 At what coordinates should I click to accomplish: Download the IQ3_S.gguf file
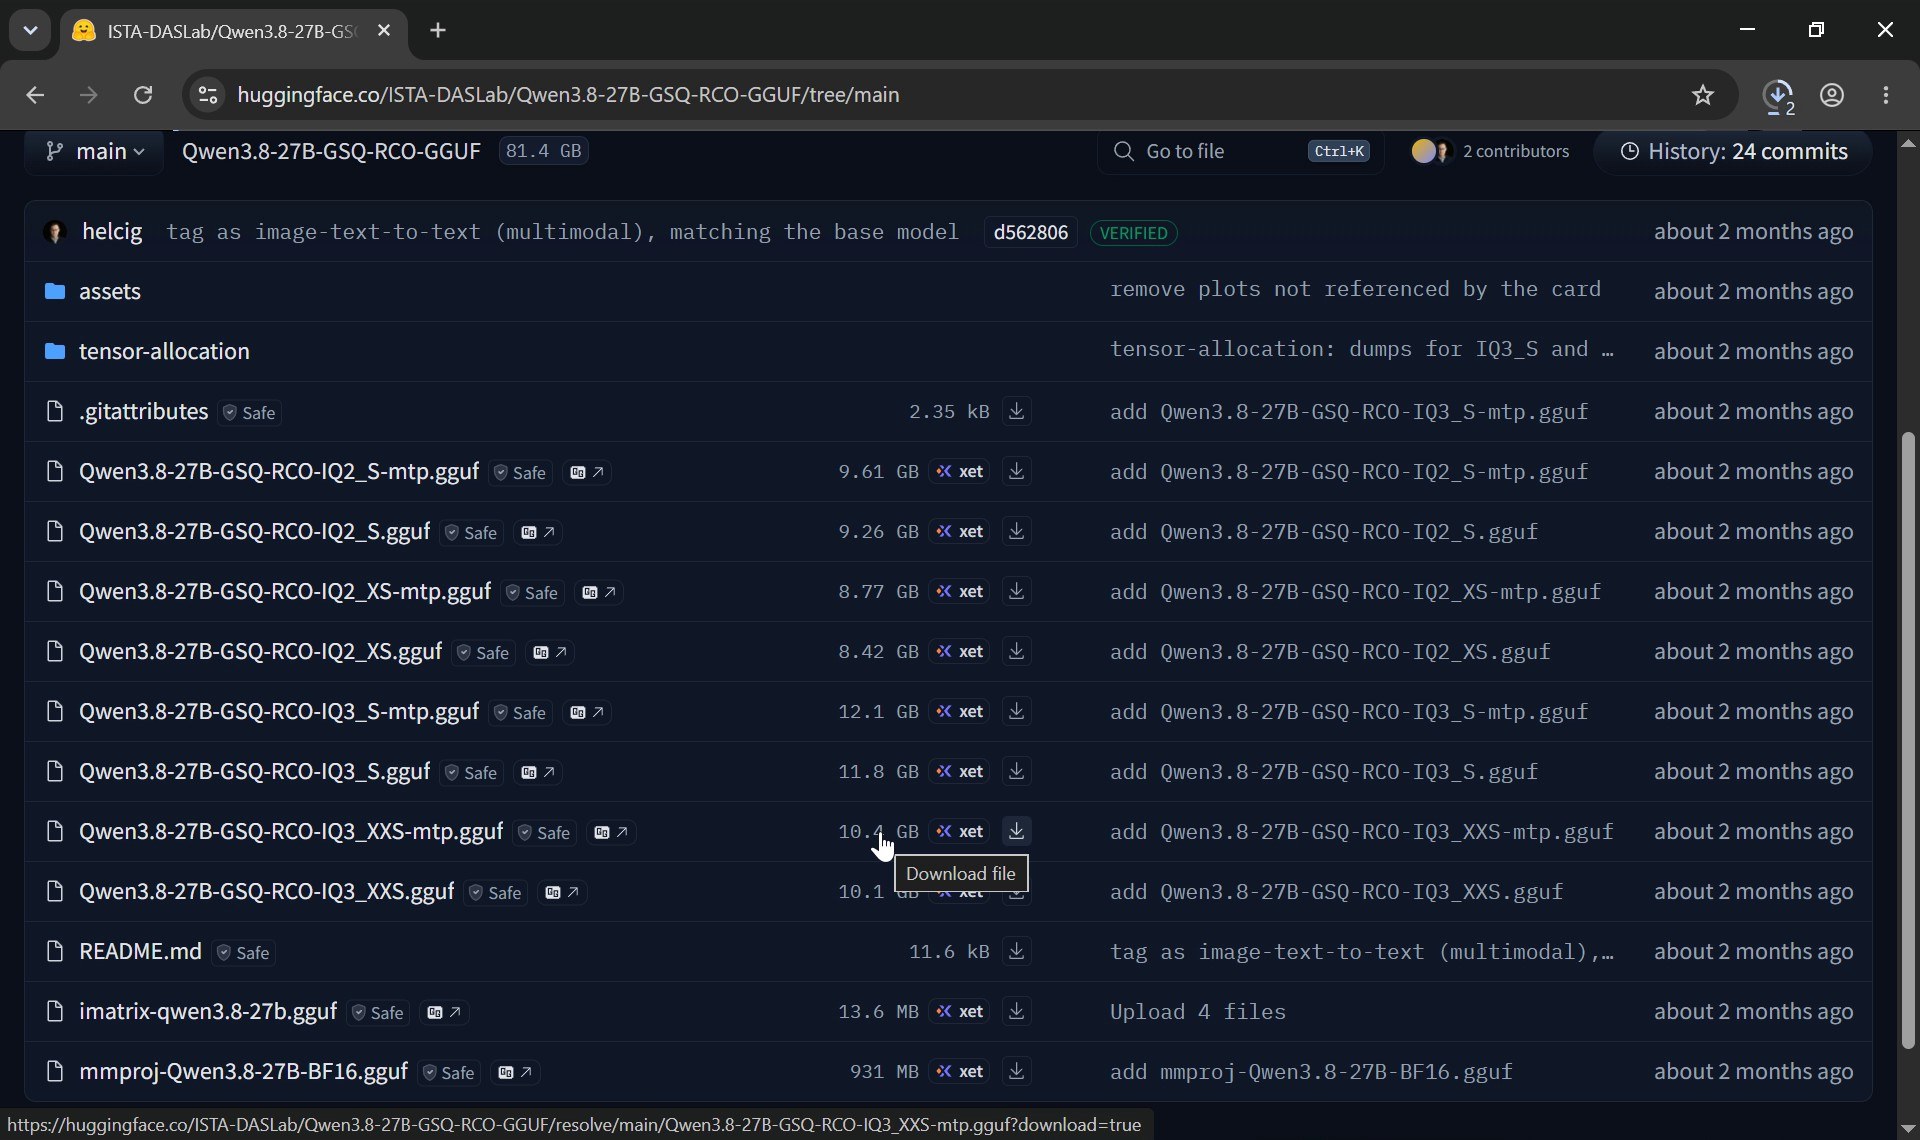coord(1016,771)
